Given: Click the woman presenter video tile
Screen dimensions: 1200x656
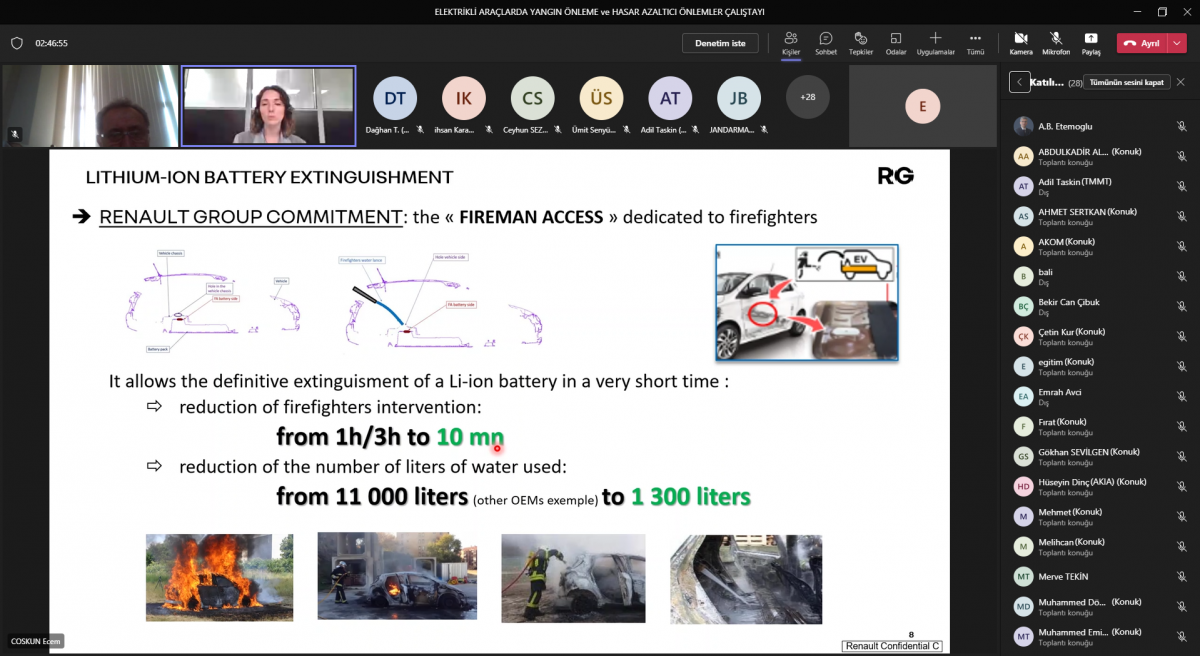Looking at the screenshot, I should tap(268, 106).
